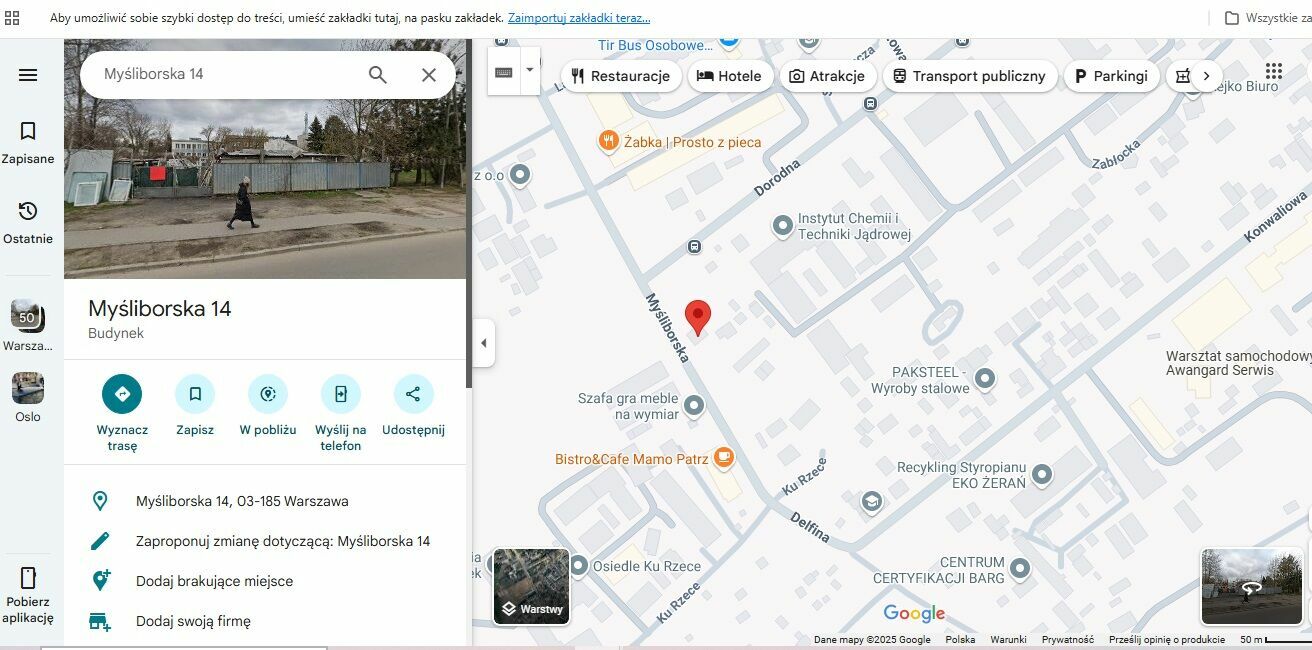This screenshot has width=1312, height=650.
Task: Open Street View thumbnail preview
Action: click(x=1251, y=586)
